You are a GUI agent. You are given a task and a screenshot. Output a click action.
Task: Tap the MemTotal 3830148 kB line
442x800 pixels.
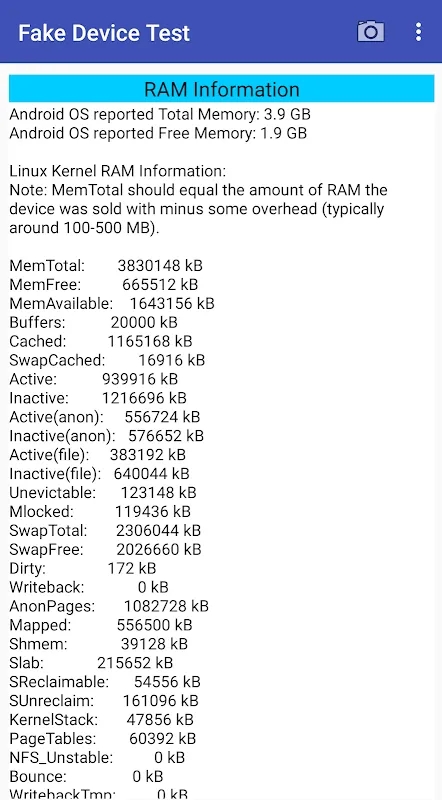coord(106,266)
